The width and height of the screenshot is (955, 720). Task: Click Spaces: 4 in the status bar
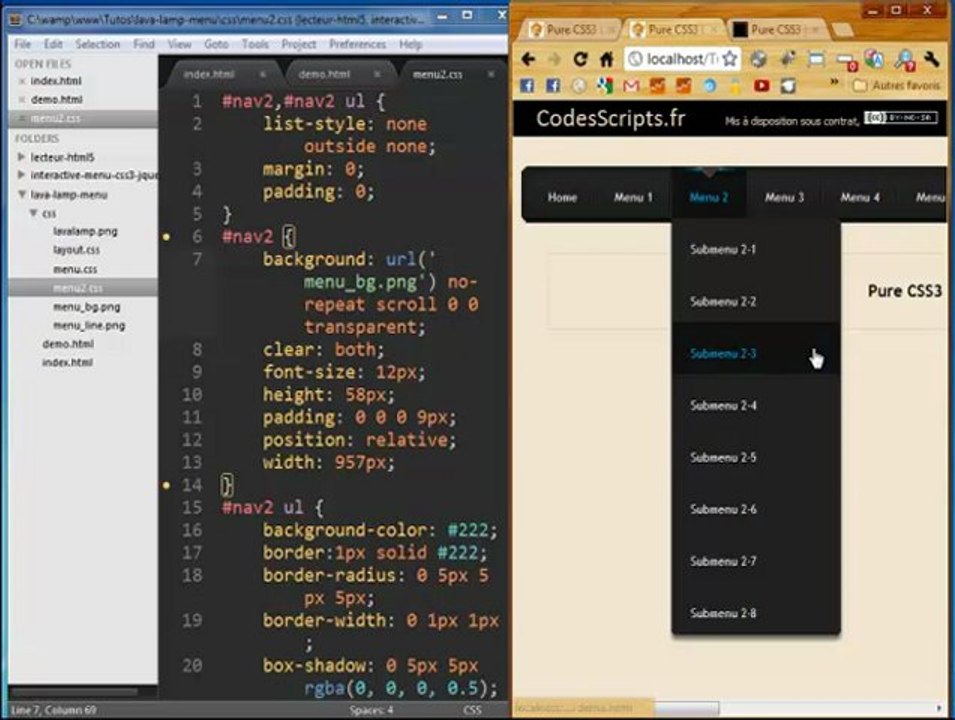[x=371, y=710]
